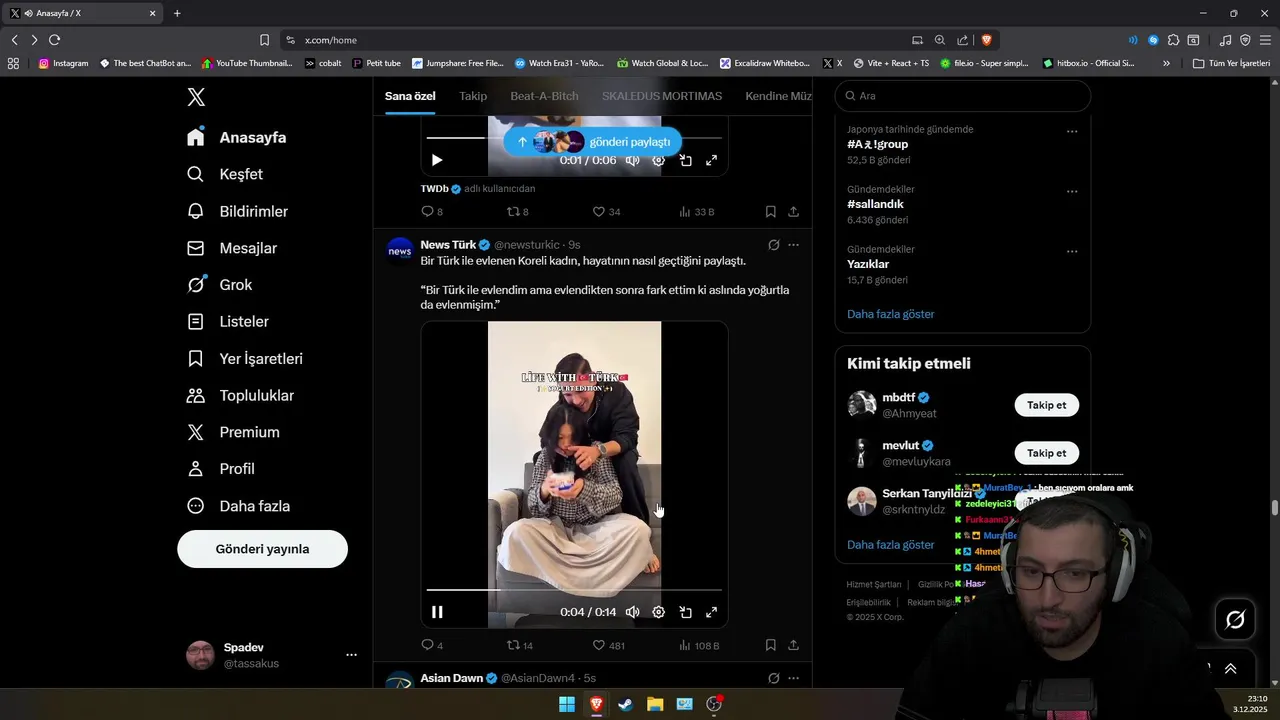Reply to News Türk post with 4 comments
This screenshot has height=720, width=1280.
431,646
